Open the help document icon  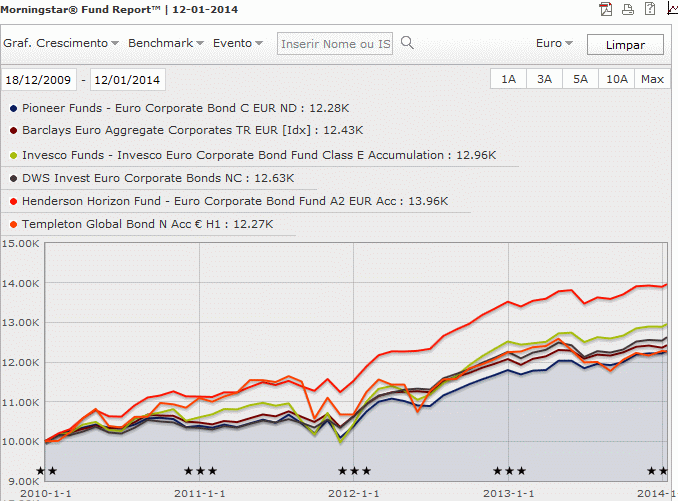pyautogui.click(x=650, y=9)
